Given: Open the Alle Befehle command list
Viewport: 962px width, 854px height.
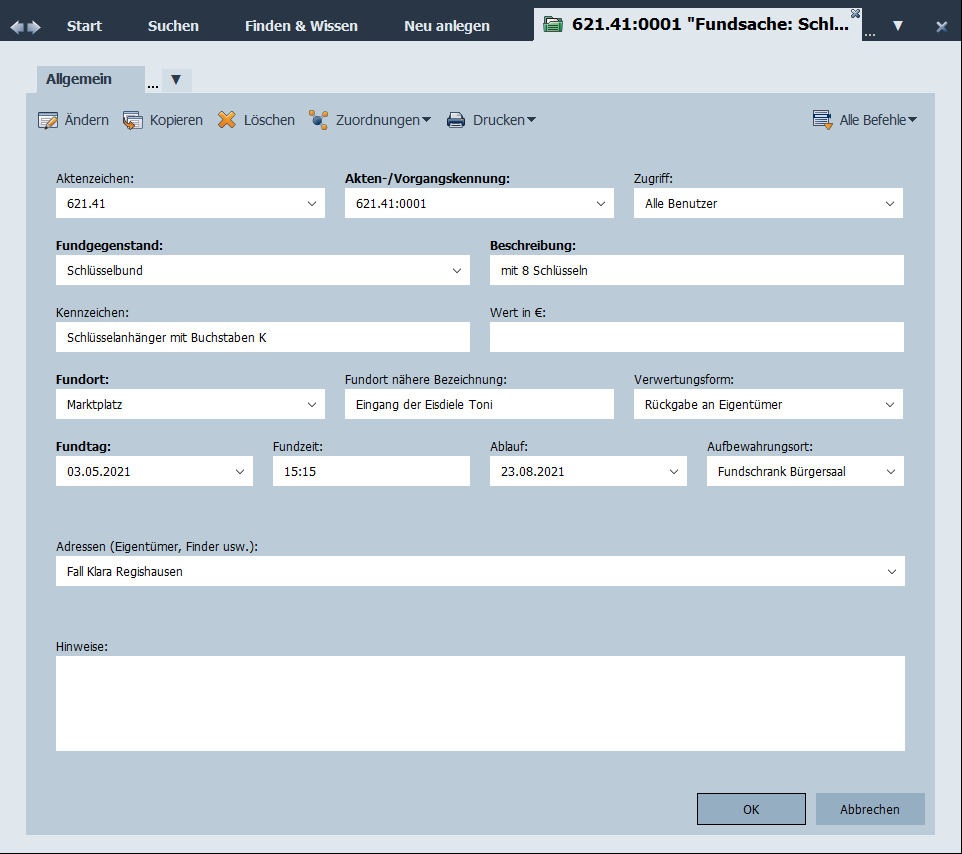Looking at the screenshot, I should (865, 120).
